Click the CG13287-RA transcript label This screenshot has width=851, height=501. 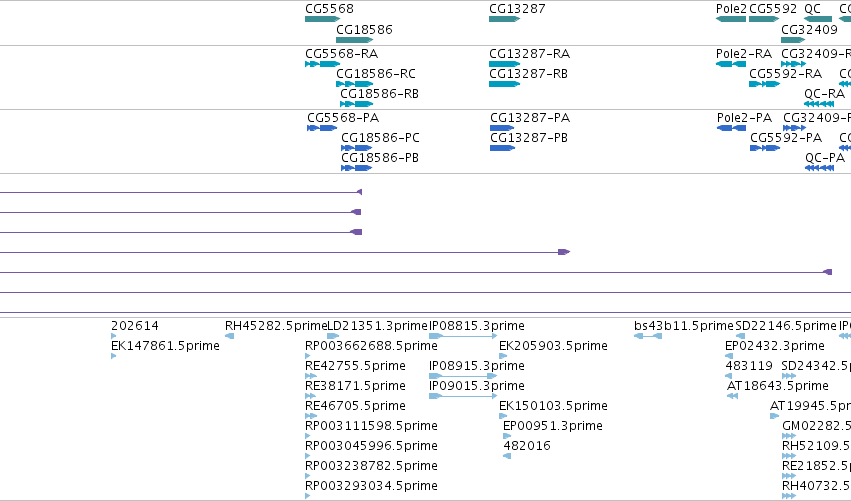tap(530, 54)
